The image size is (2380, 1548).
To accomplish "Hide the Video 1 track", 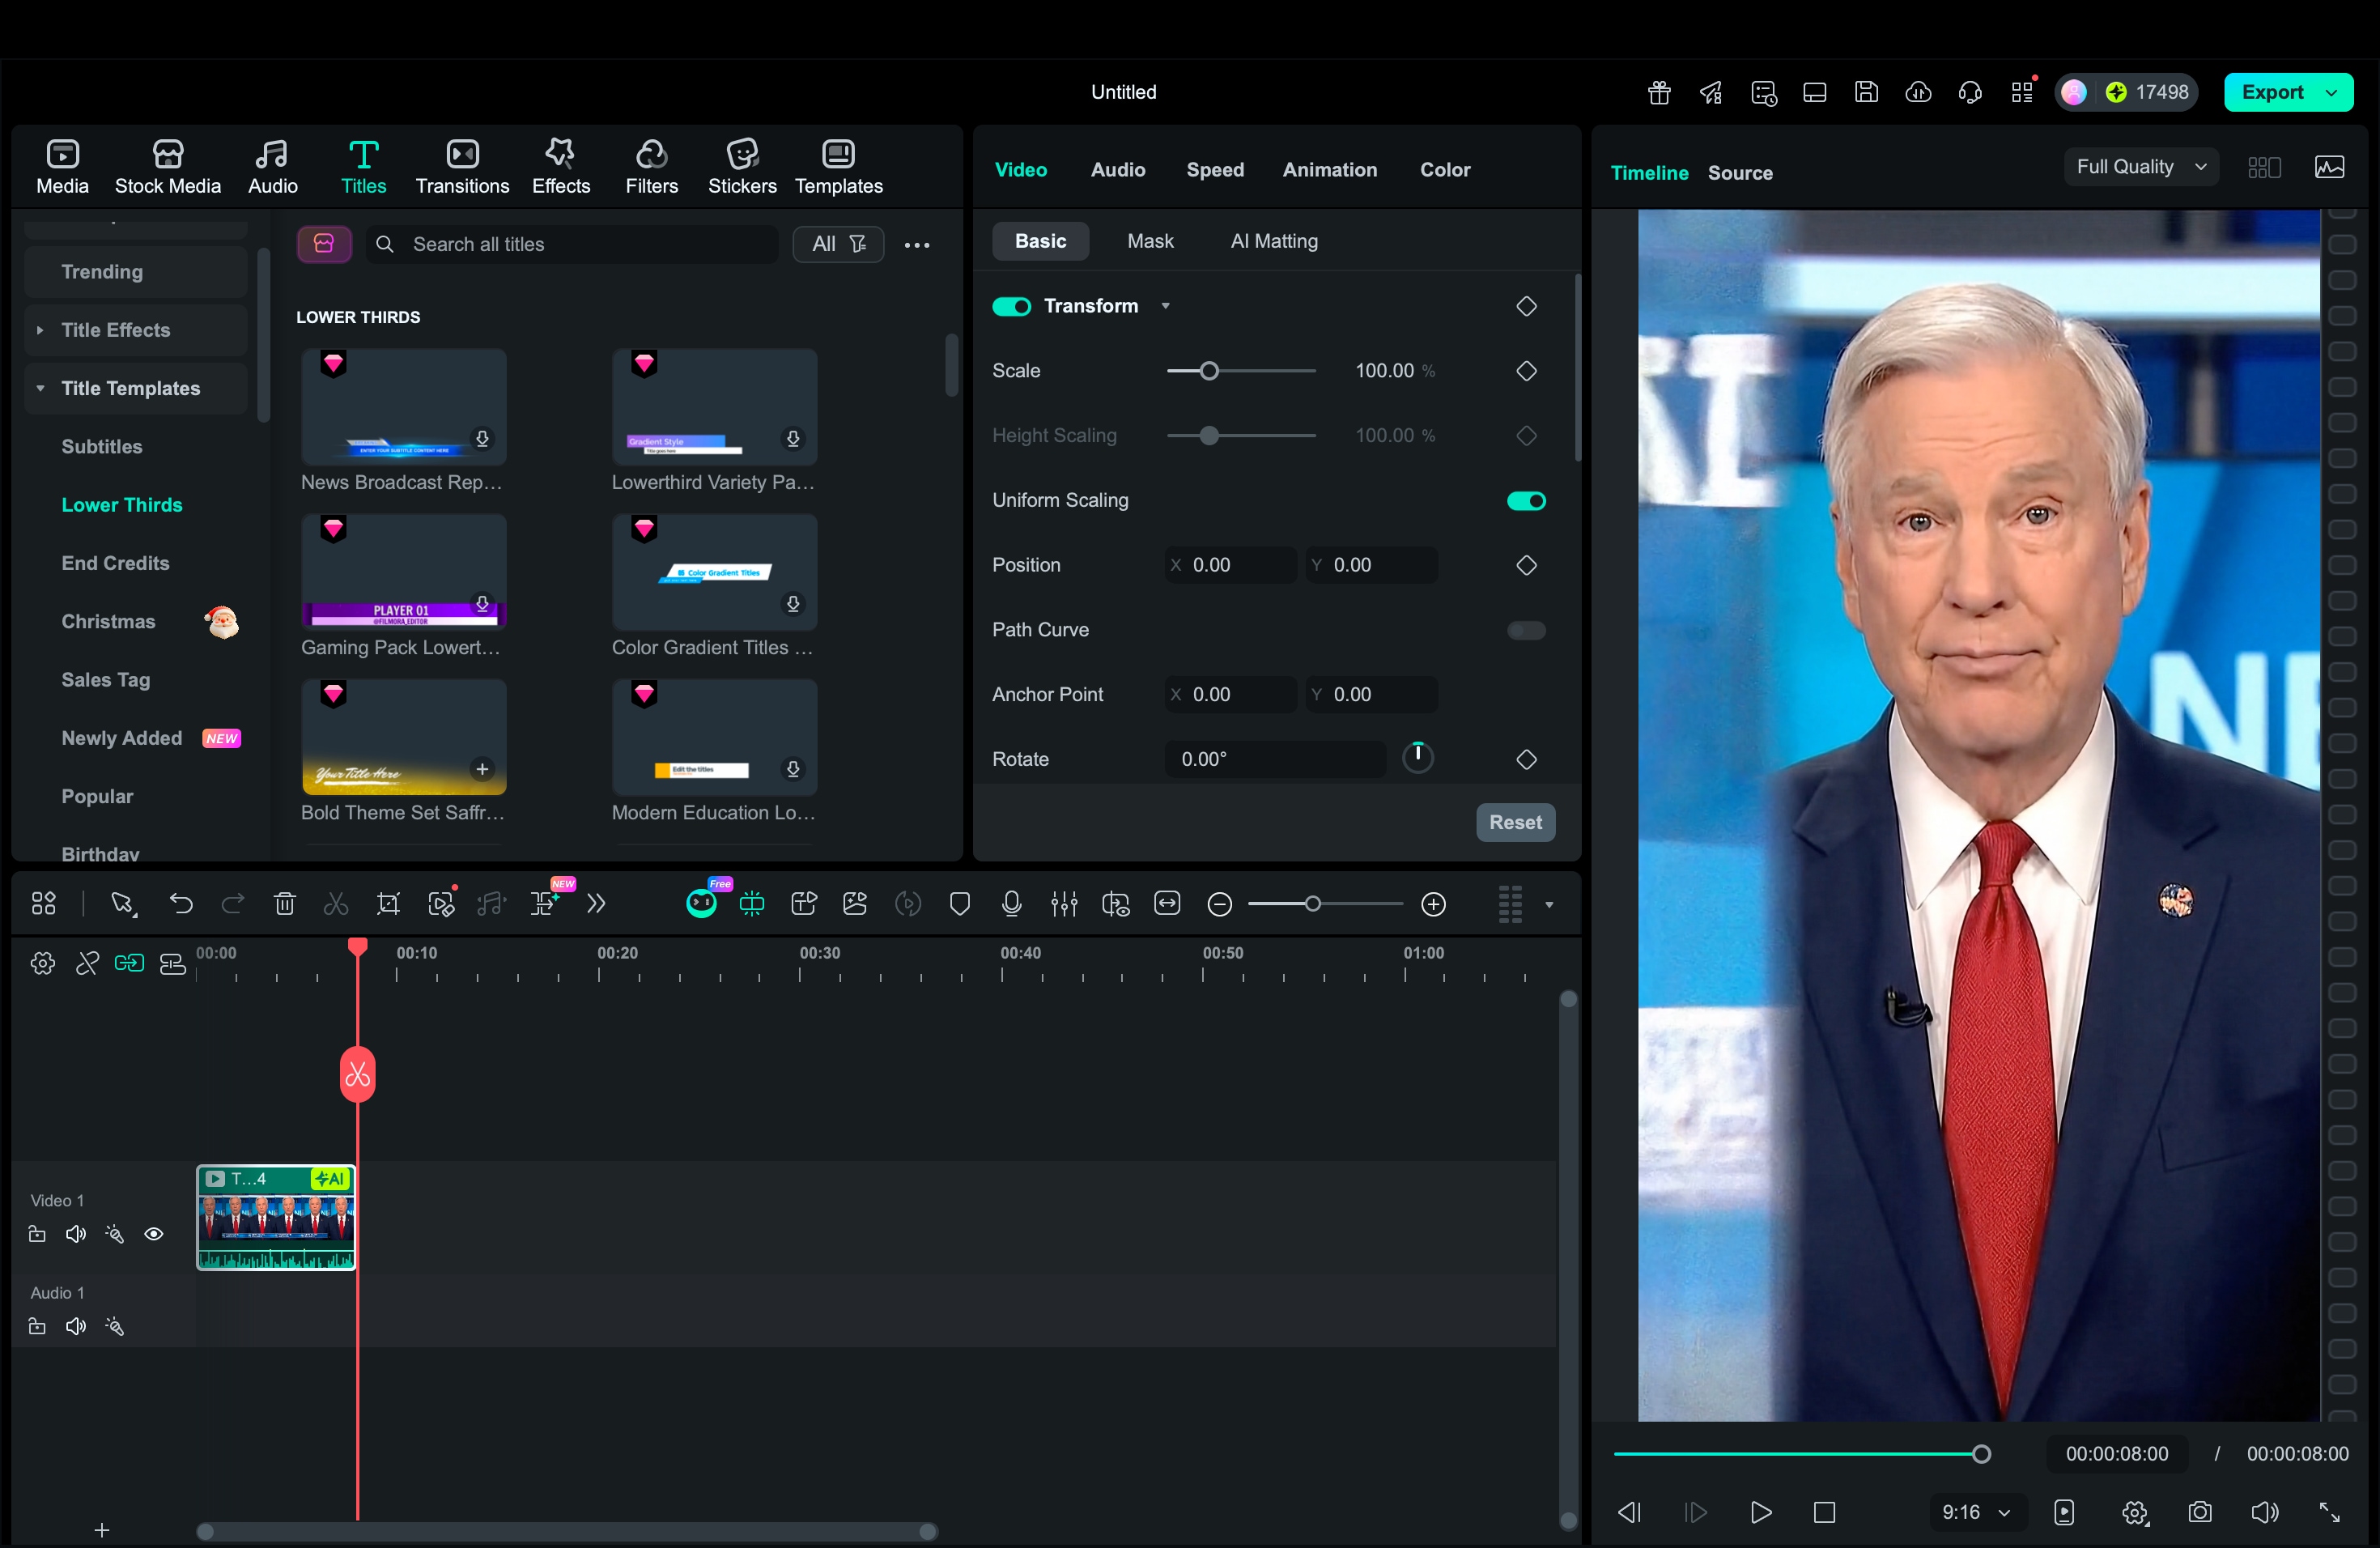I will tap(155, 1235).
